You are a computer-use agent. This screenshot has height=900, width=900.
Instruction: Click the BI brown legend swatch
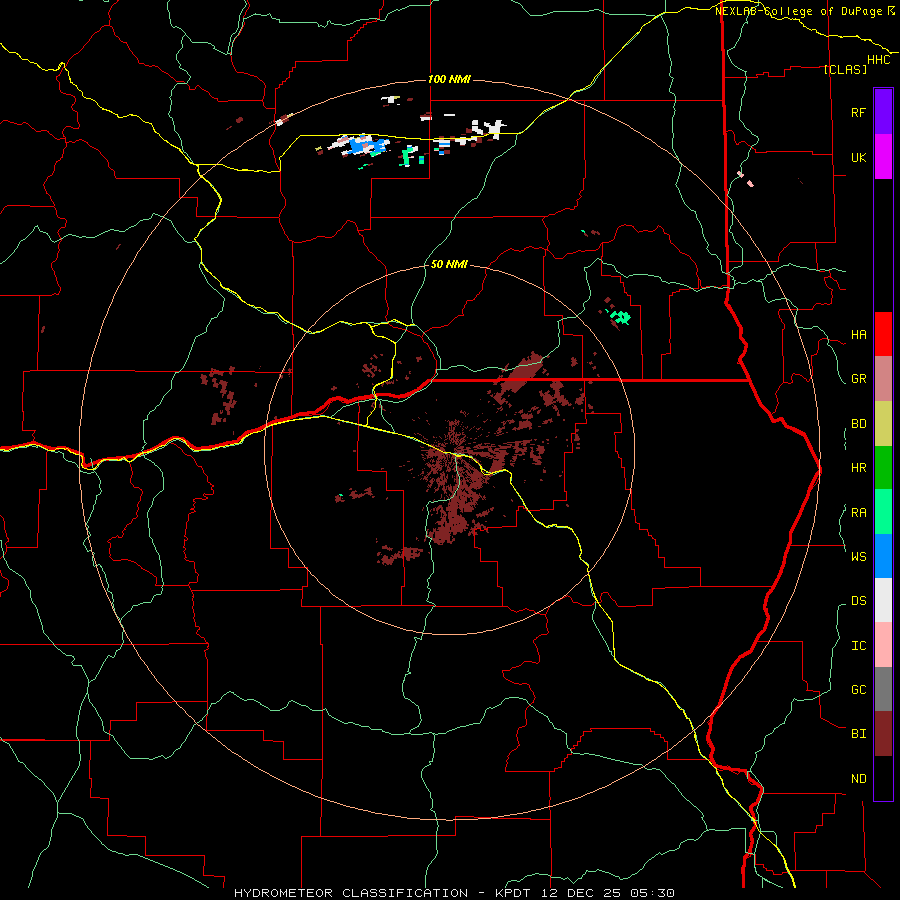point(883,734)
